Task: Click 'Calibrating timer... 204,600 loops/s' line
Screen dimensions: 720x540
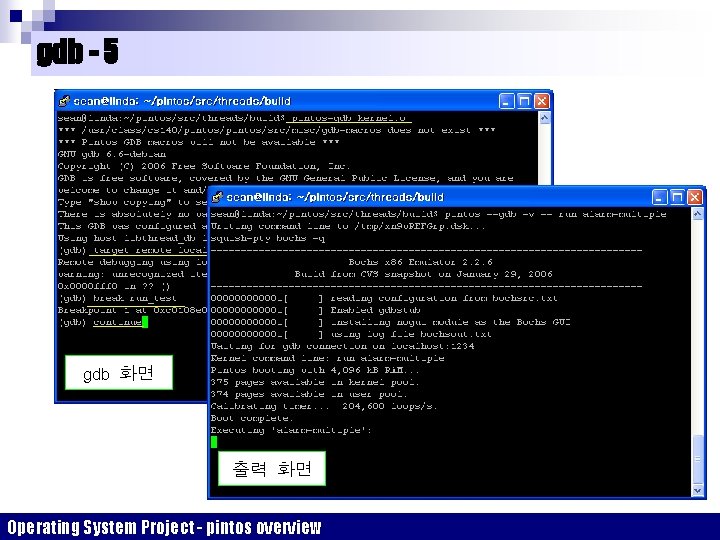Action: click(324, 406)
